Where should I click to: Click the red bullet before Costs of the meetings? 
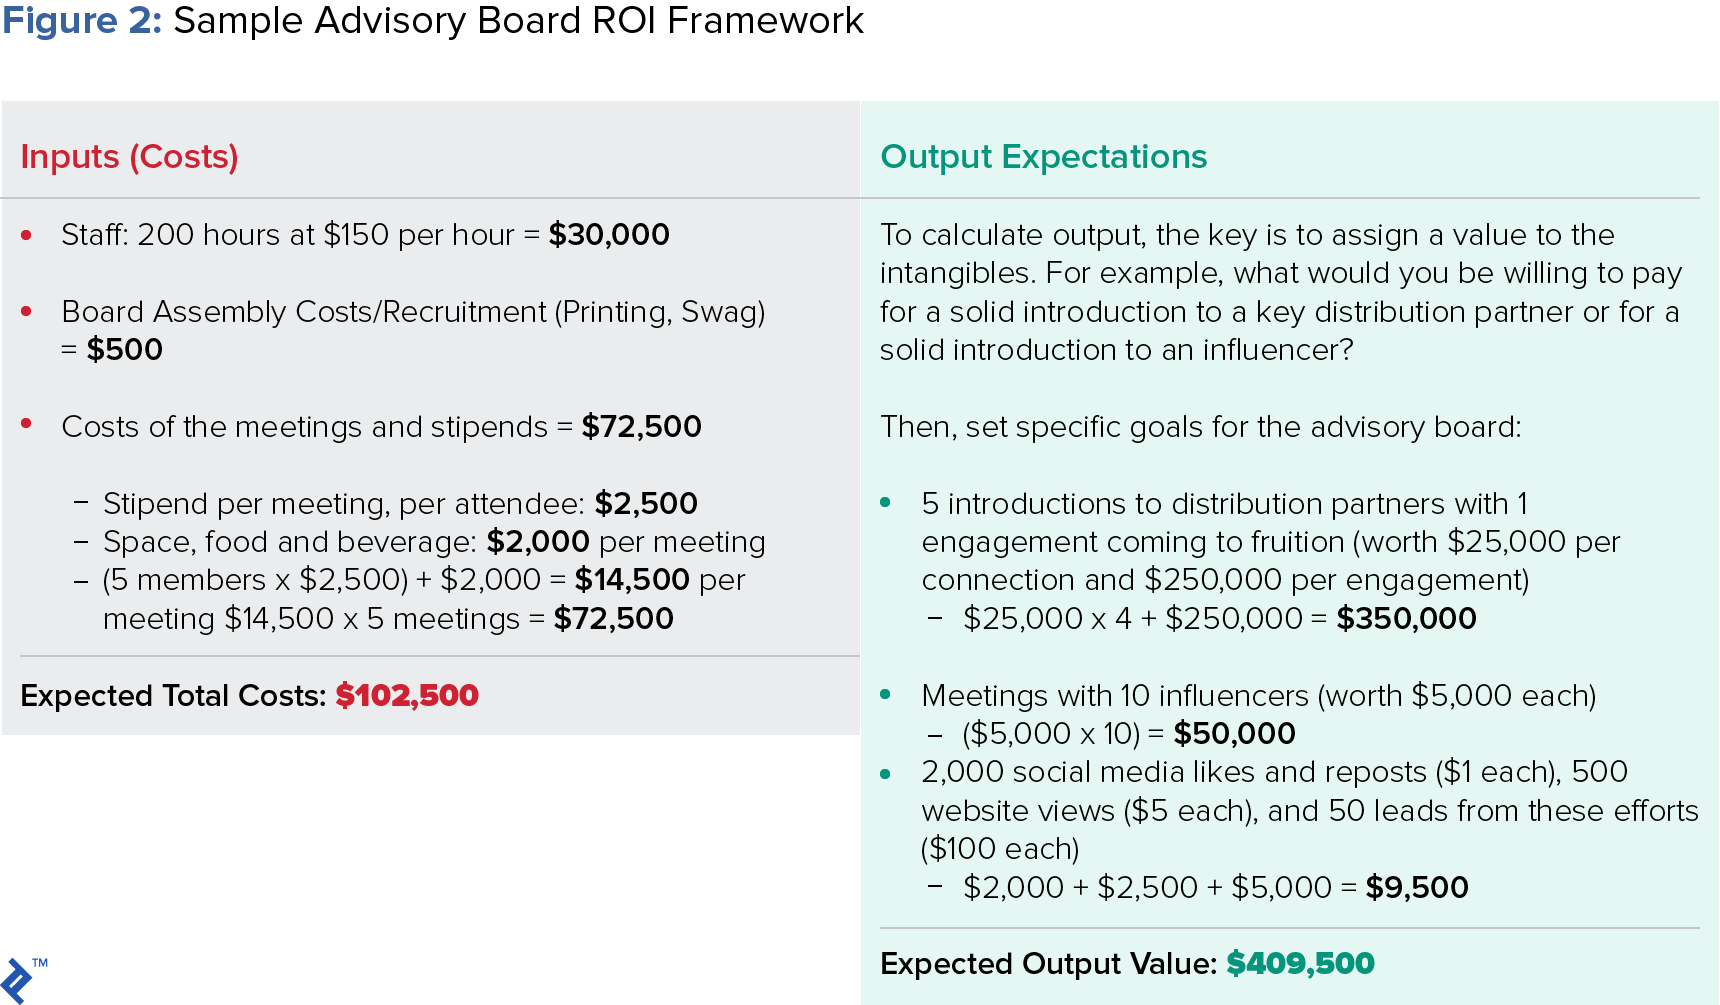(27, 425)
